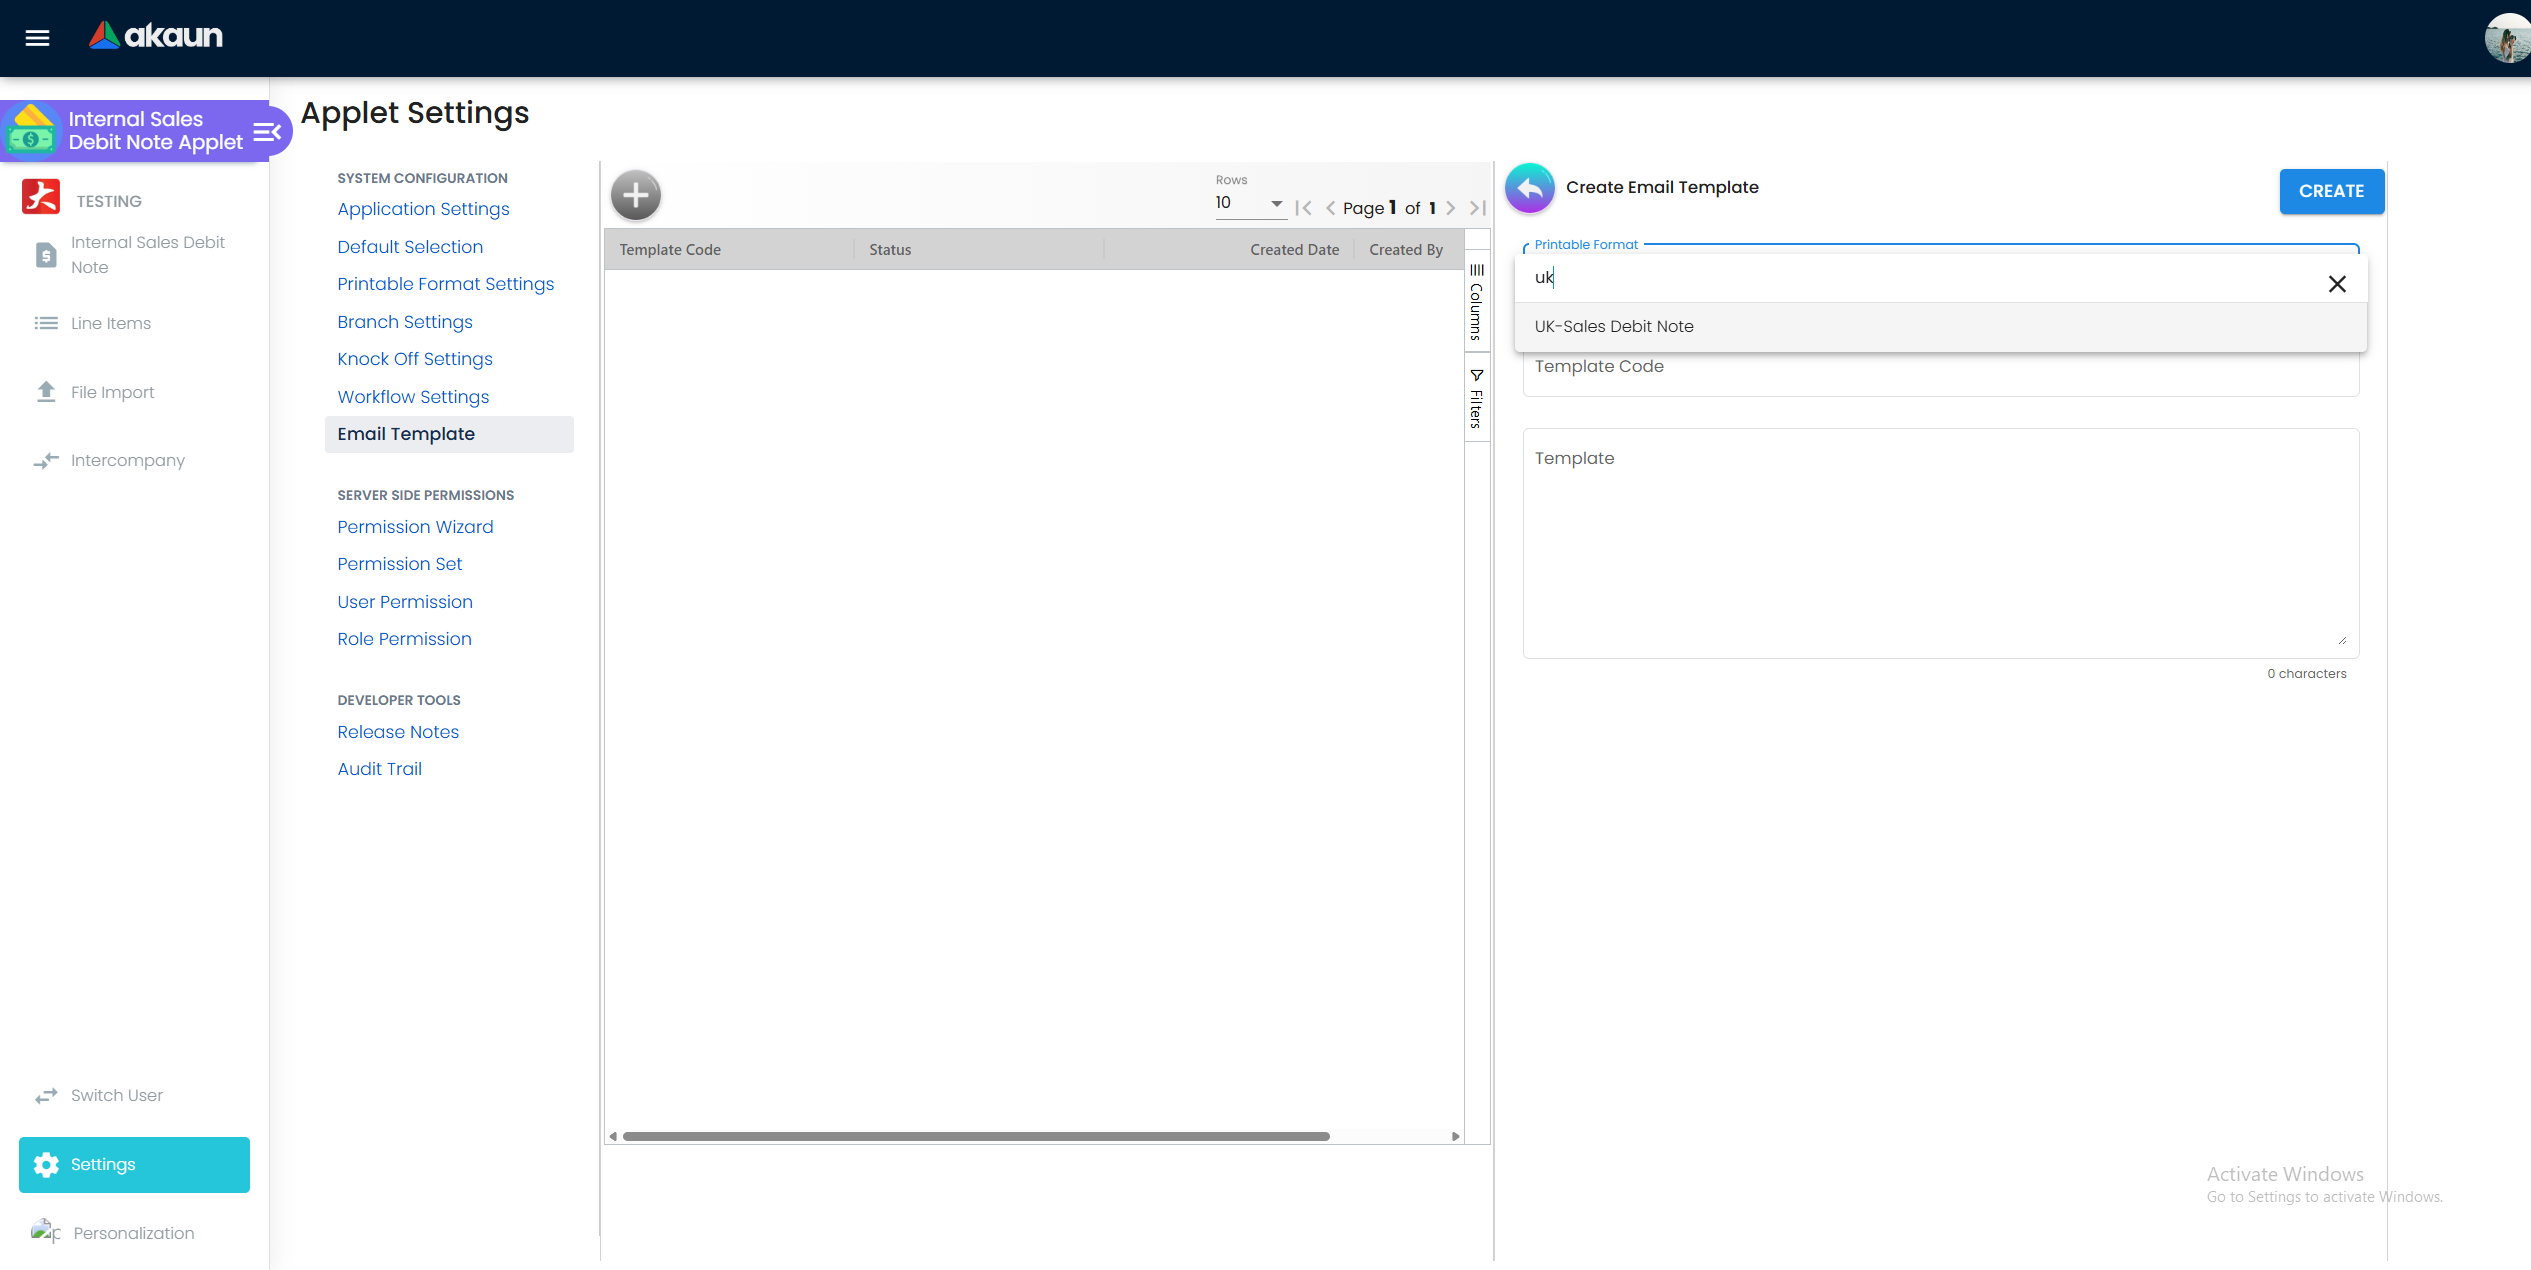Open Knock Off Settings link
Viewport: 2531px width, 1270px height.
pyautogui.click(x=415, y=359)
